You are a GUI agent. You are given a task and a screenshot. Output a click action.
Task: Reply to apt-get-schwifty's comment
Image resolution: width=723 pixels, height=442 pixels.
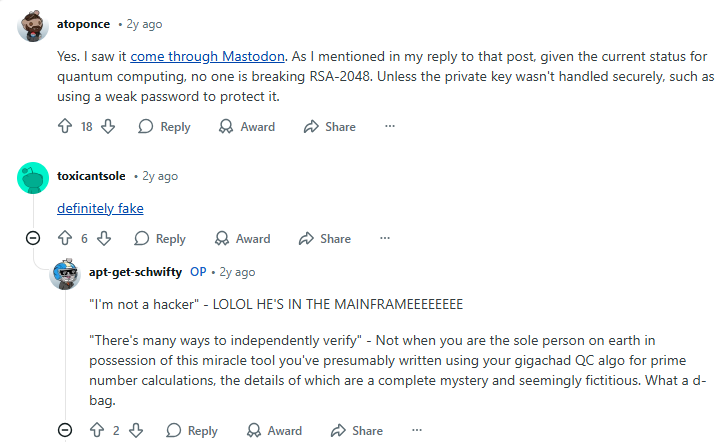191,430
